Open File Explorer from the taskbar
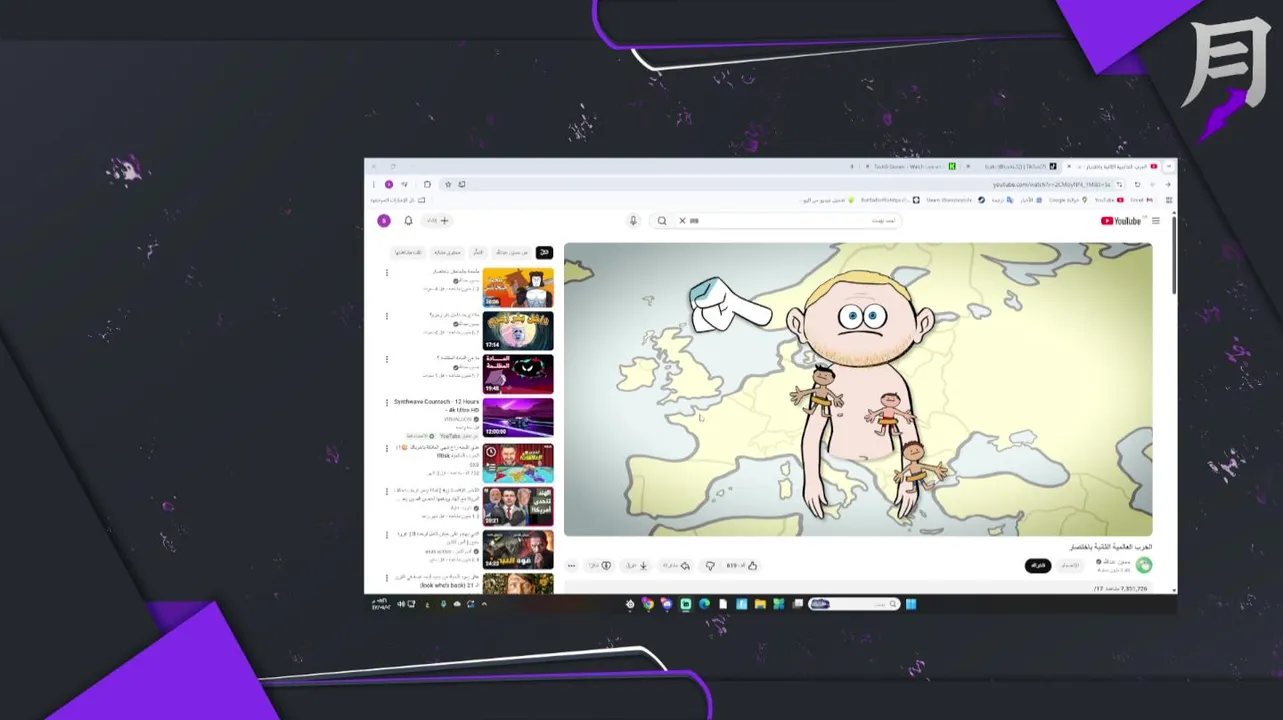Image resolution: width=1283 pixels, height=720 pixels. [x=760, y=604]
